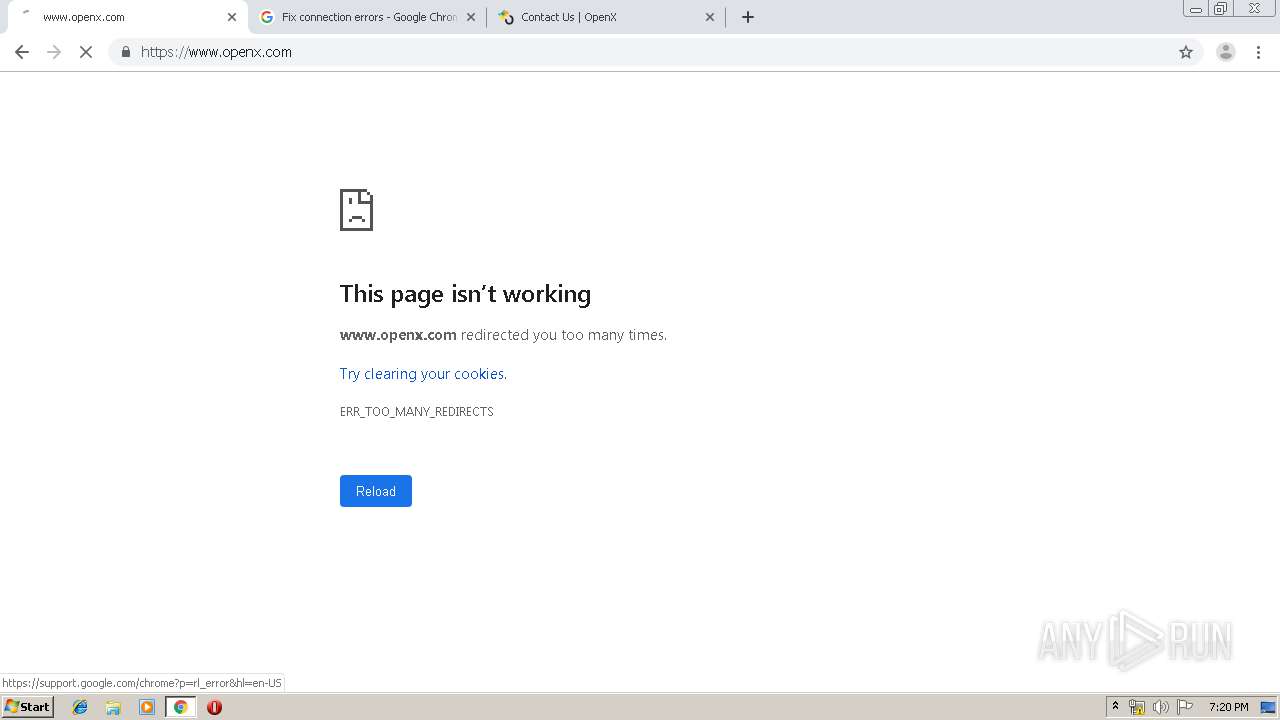Select the ERR_TOO_MANY_REDIRECTS error code

417,412
